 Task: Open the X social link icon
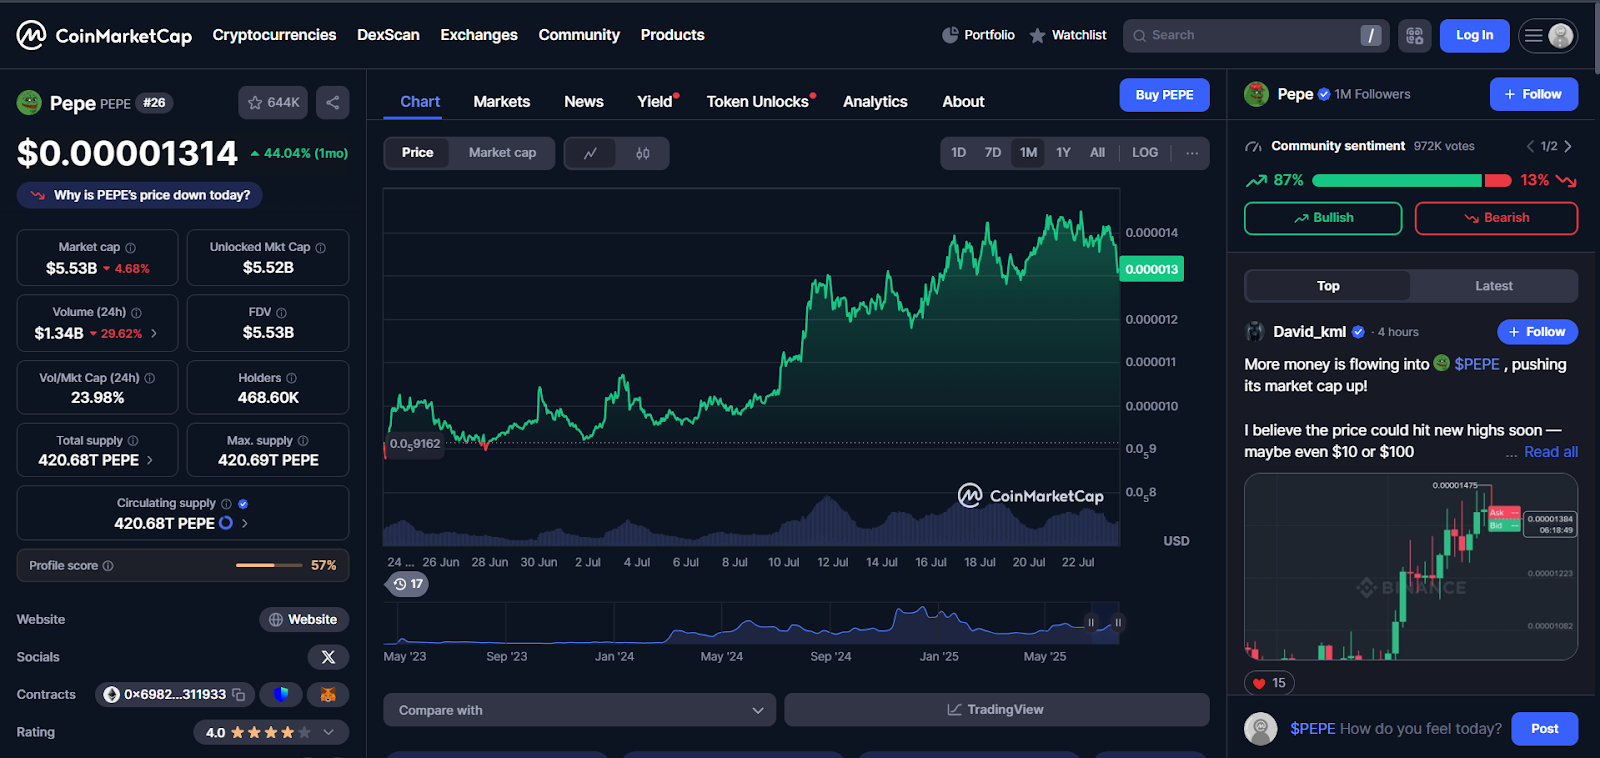pos(328,657)
